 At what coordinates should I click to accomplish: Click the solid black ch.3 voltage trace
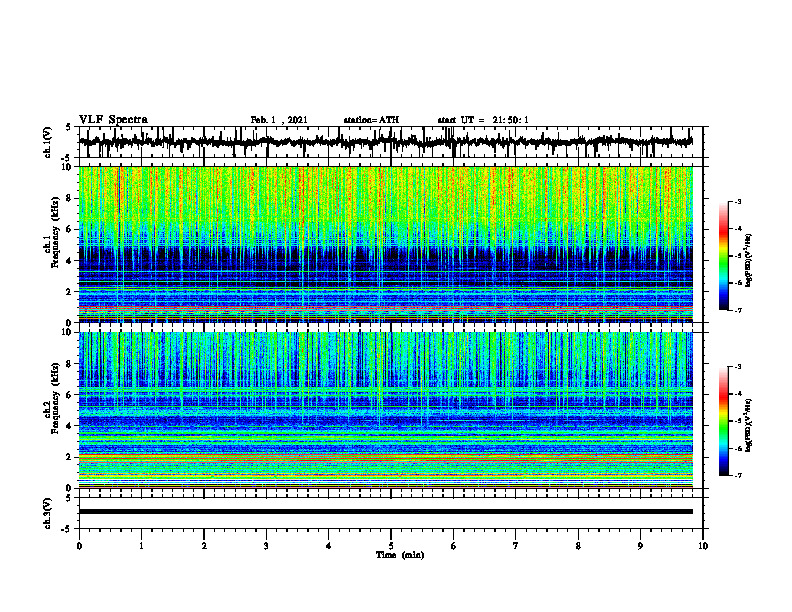click(385, 512)
